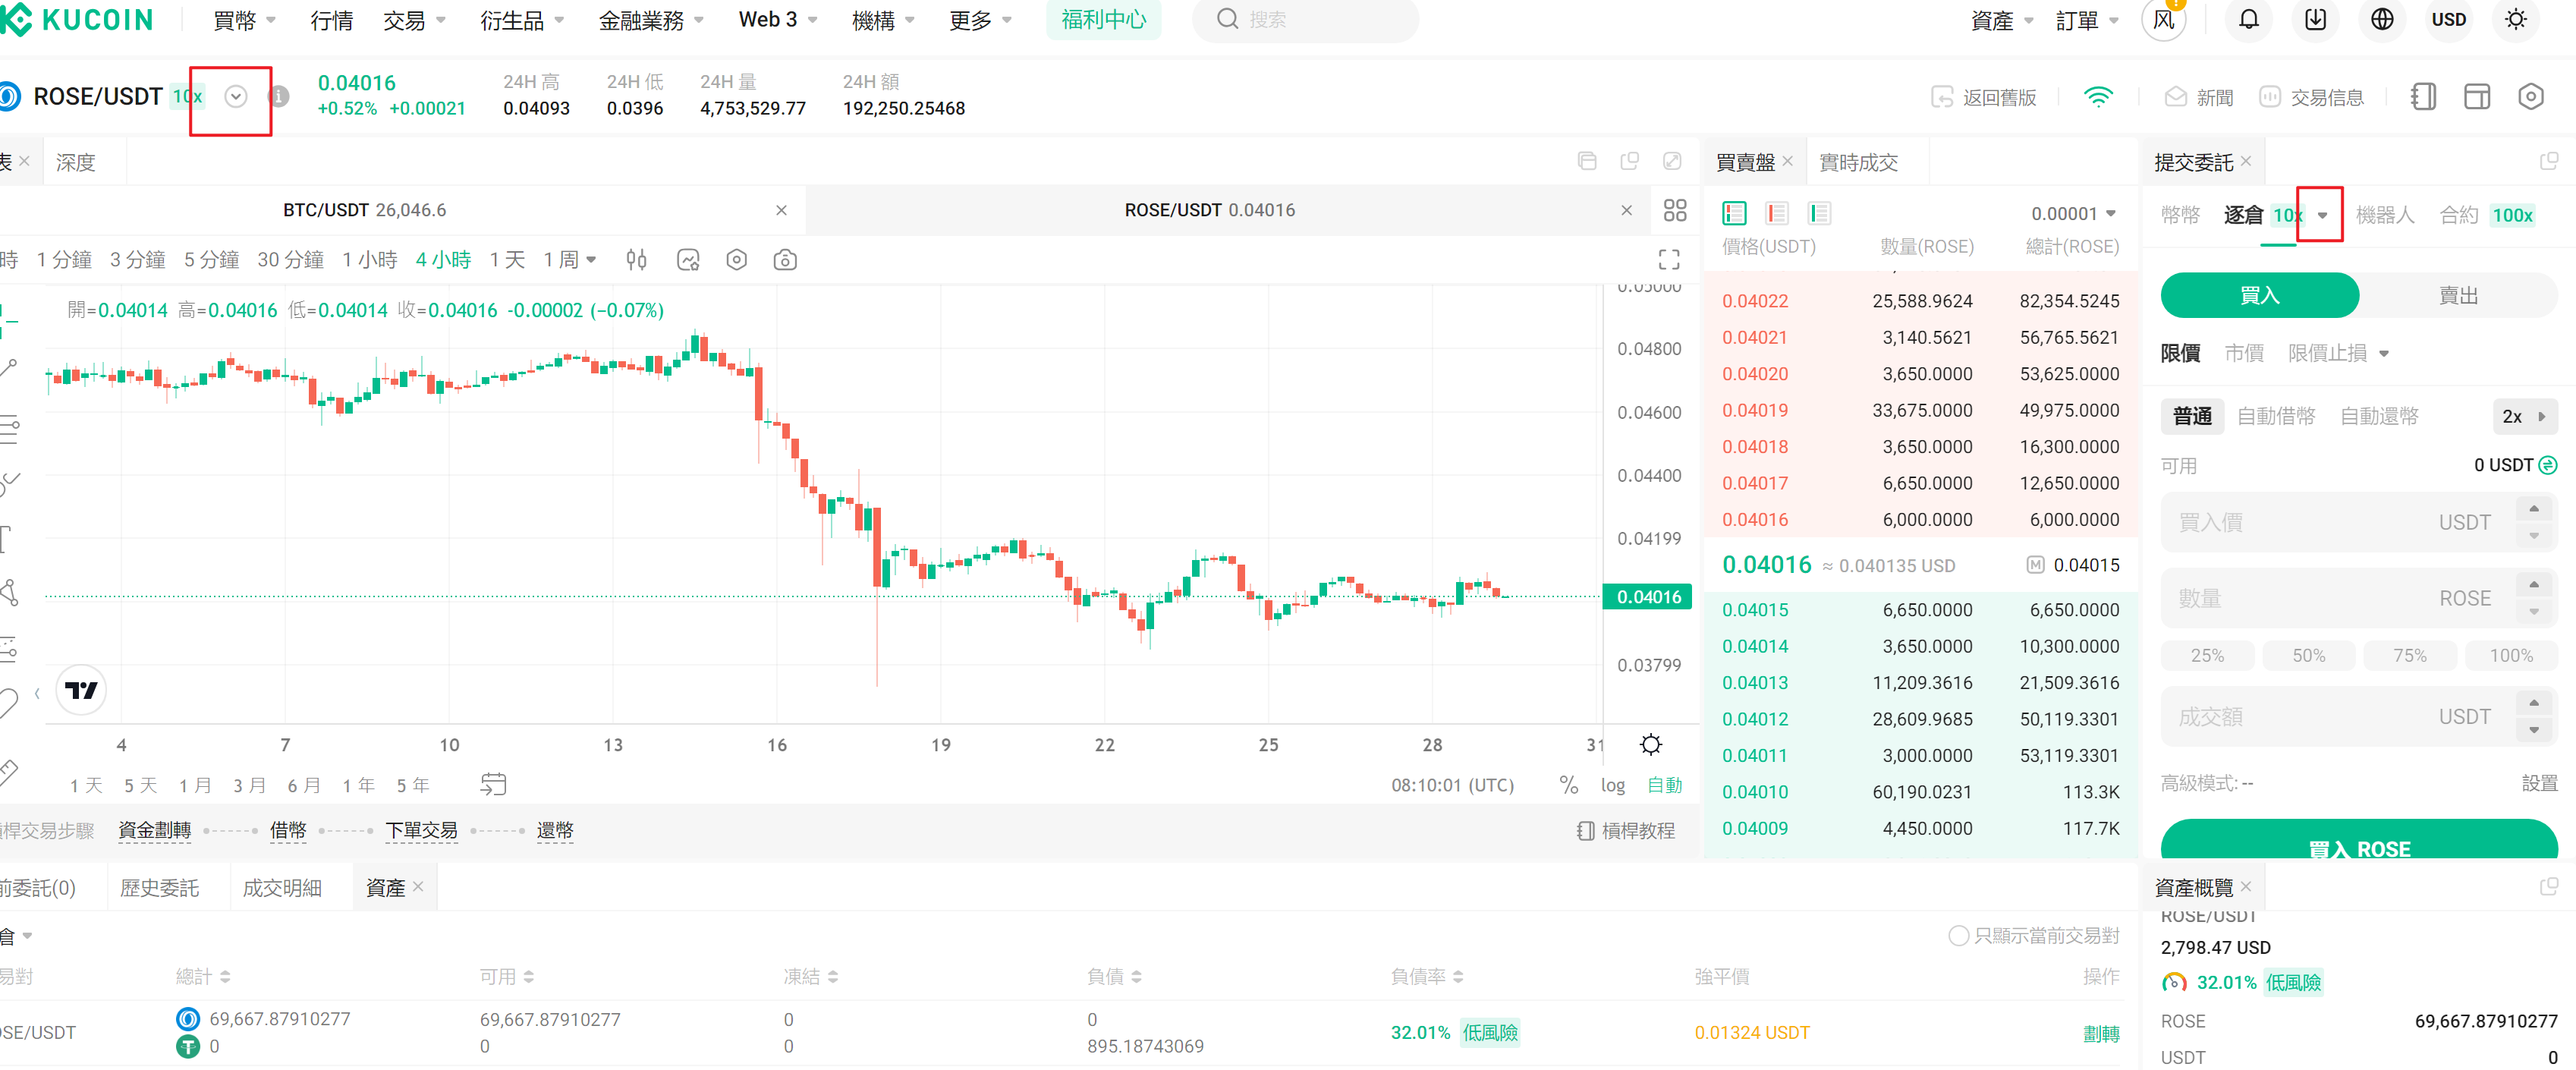Open chart settings in toolbar
Screen dimensions: 2576x1070
737,260
